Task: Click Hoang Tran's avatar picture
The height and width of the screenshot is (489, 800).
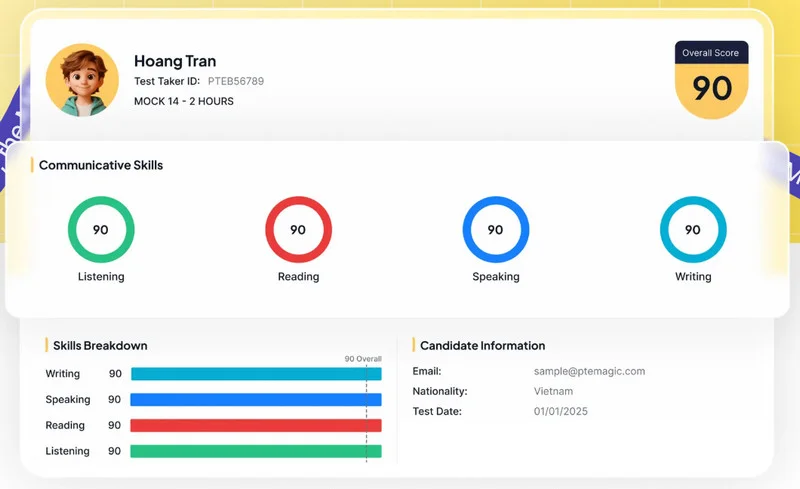Action: coord(82,80)
